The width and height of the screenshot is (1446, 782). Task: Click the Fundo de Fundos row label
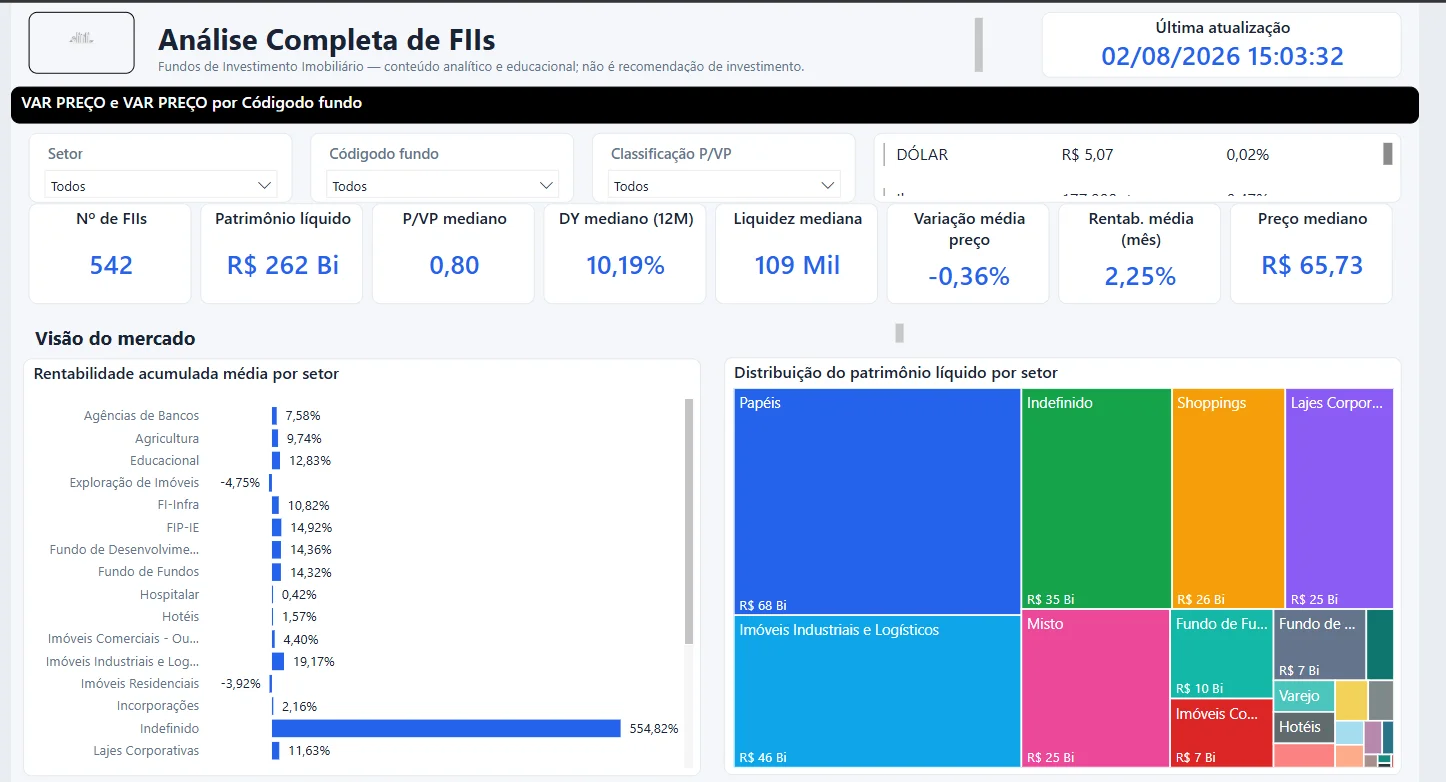click(148, 572)
